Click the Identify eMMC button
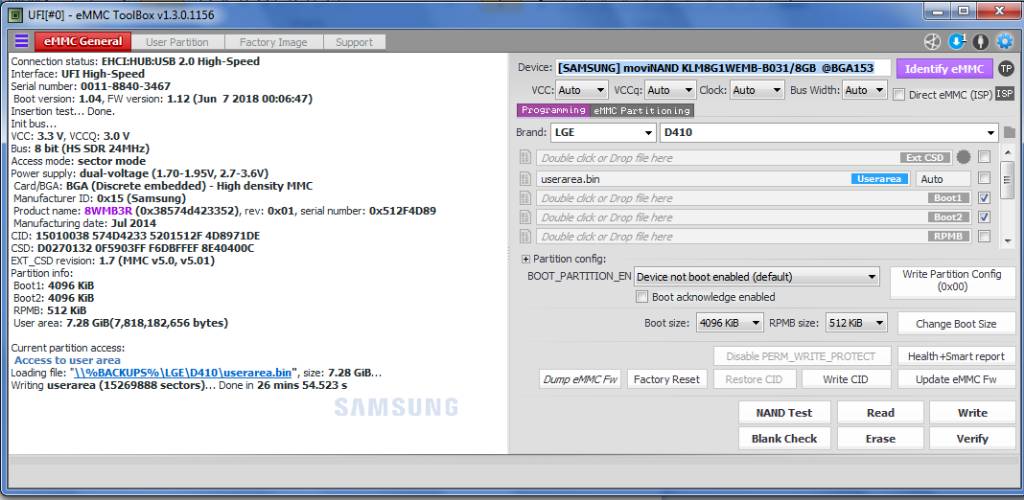 pyautogui.click(x=944, y=69)
